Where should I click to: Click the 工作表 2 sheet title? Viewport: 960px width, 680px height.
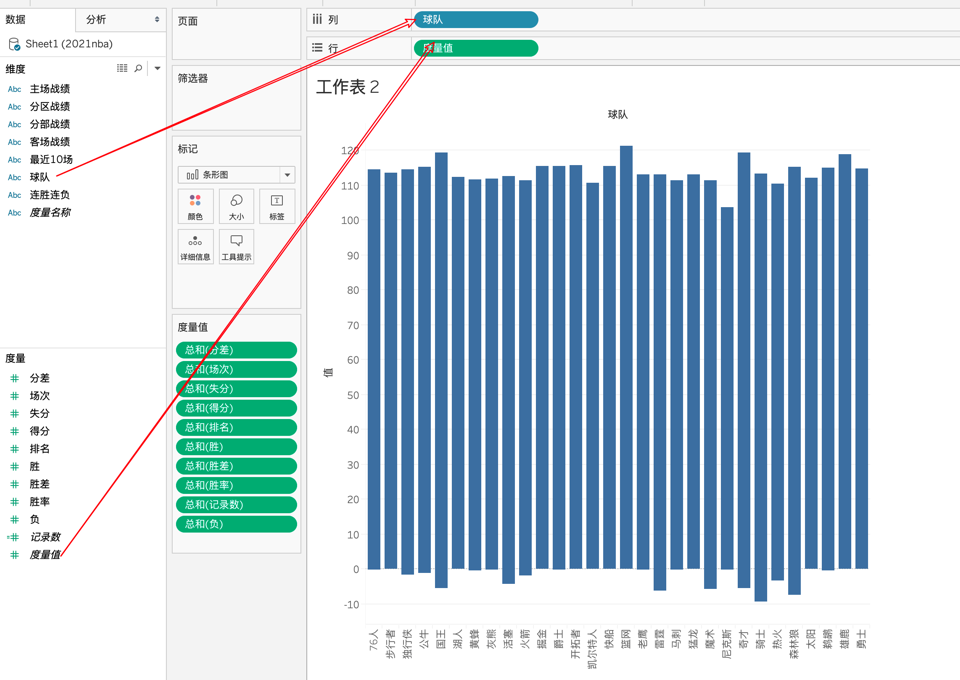(347, 87)
